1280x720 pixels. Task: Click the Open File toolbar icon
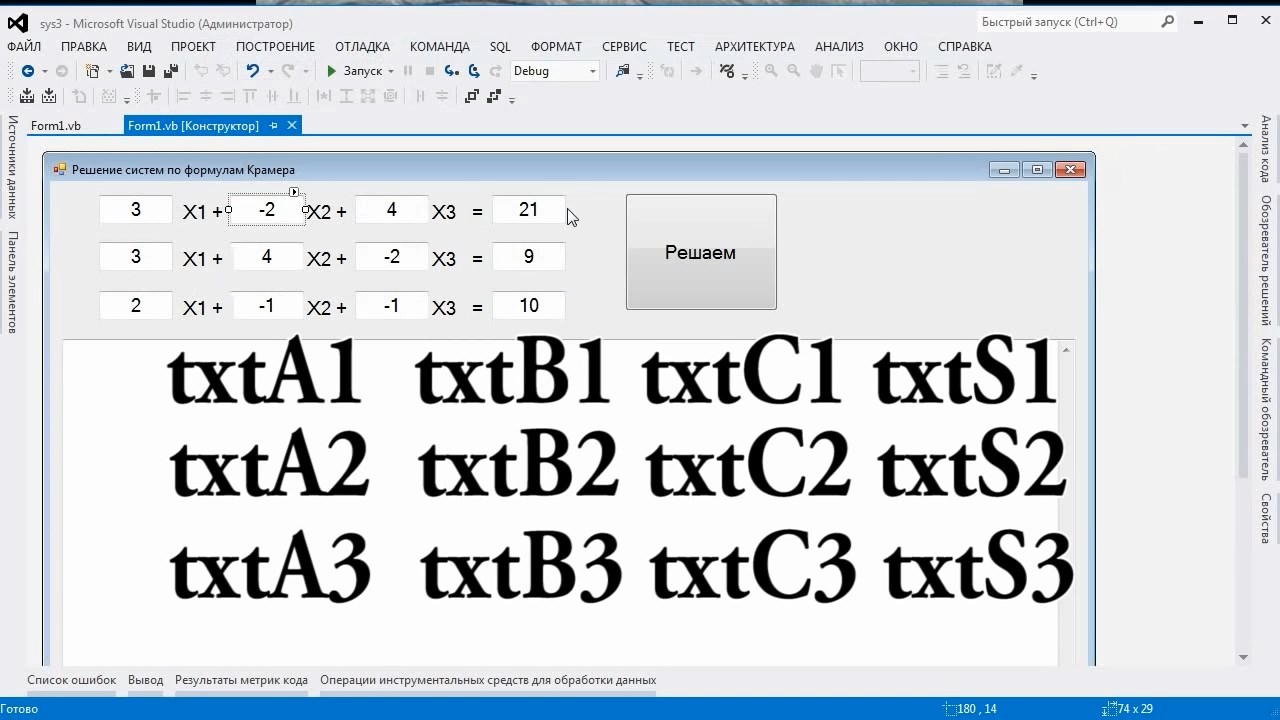pos(127,71)
